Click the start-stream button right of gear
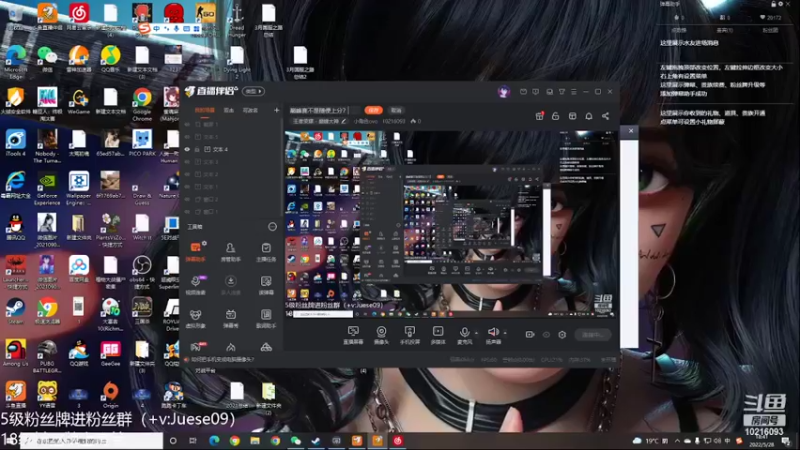 592,335
